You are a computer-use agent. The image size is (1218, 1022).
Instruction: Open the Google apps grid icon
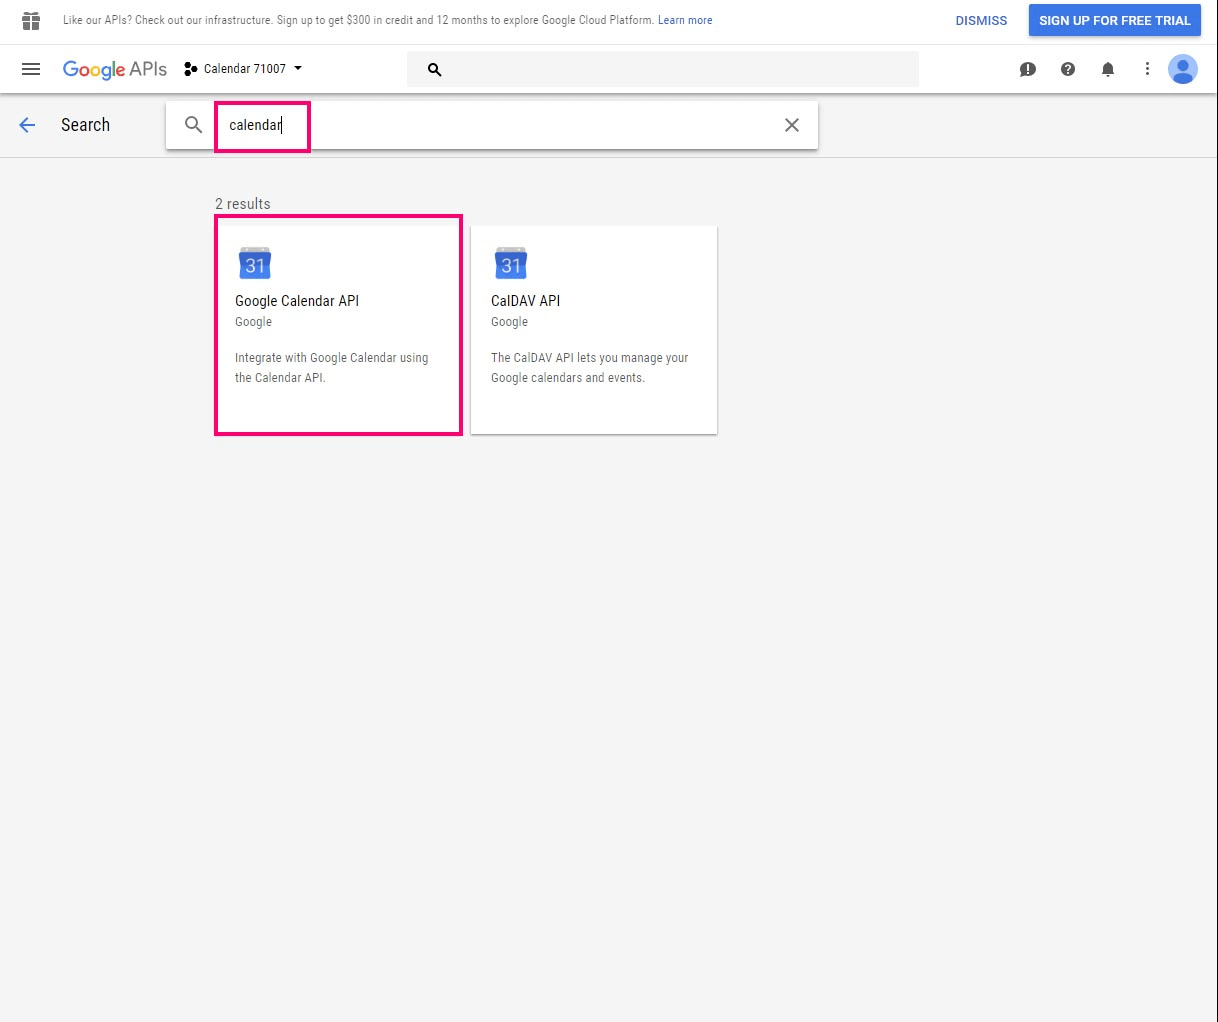pyautogui.click(x=30, y=20)
